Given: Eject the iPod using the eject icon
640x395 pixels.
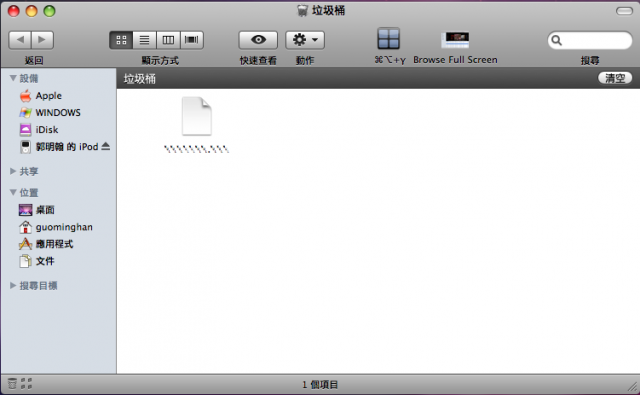Looking at the screenshot, I should 106,146.
